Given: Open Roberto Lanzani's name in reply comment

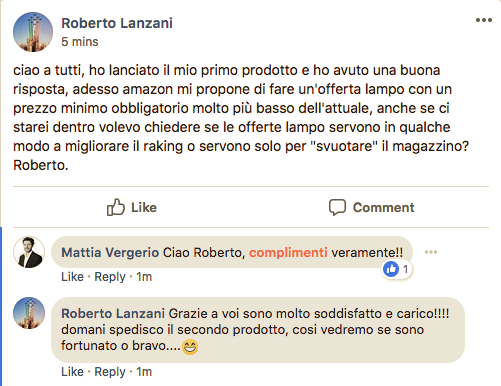Looking at the screenshot, I should click(x=113, y=313).
